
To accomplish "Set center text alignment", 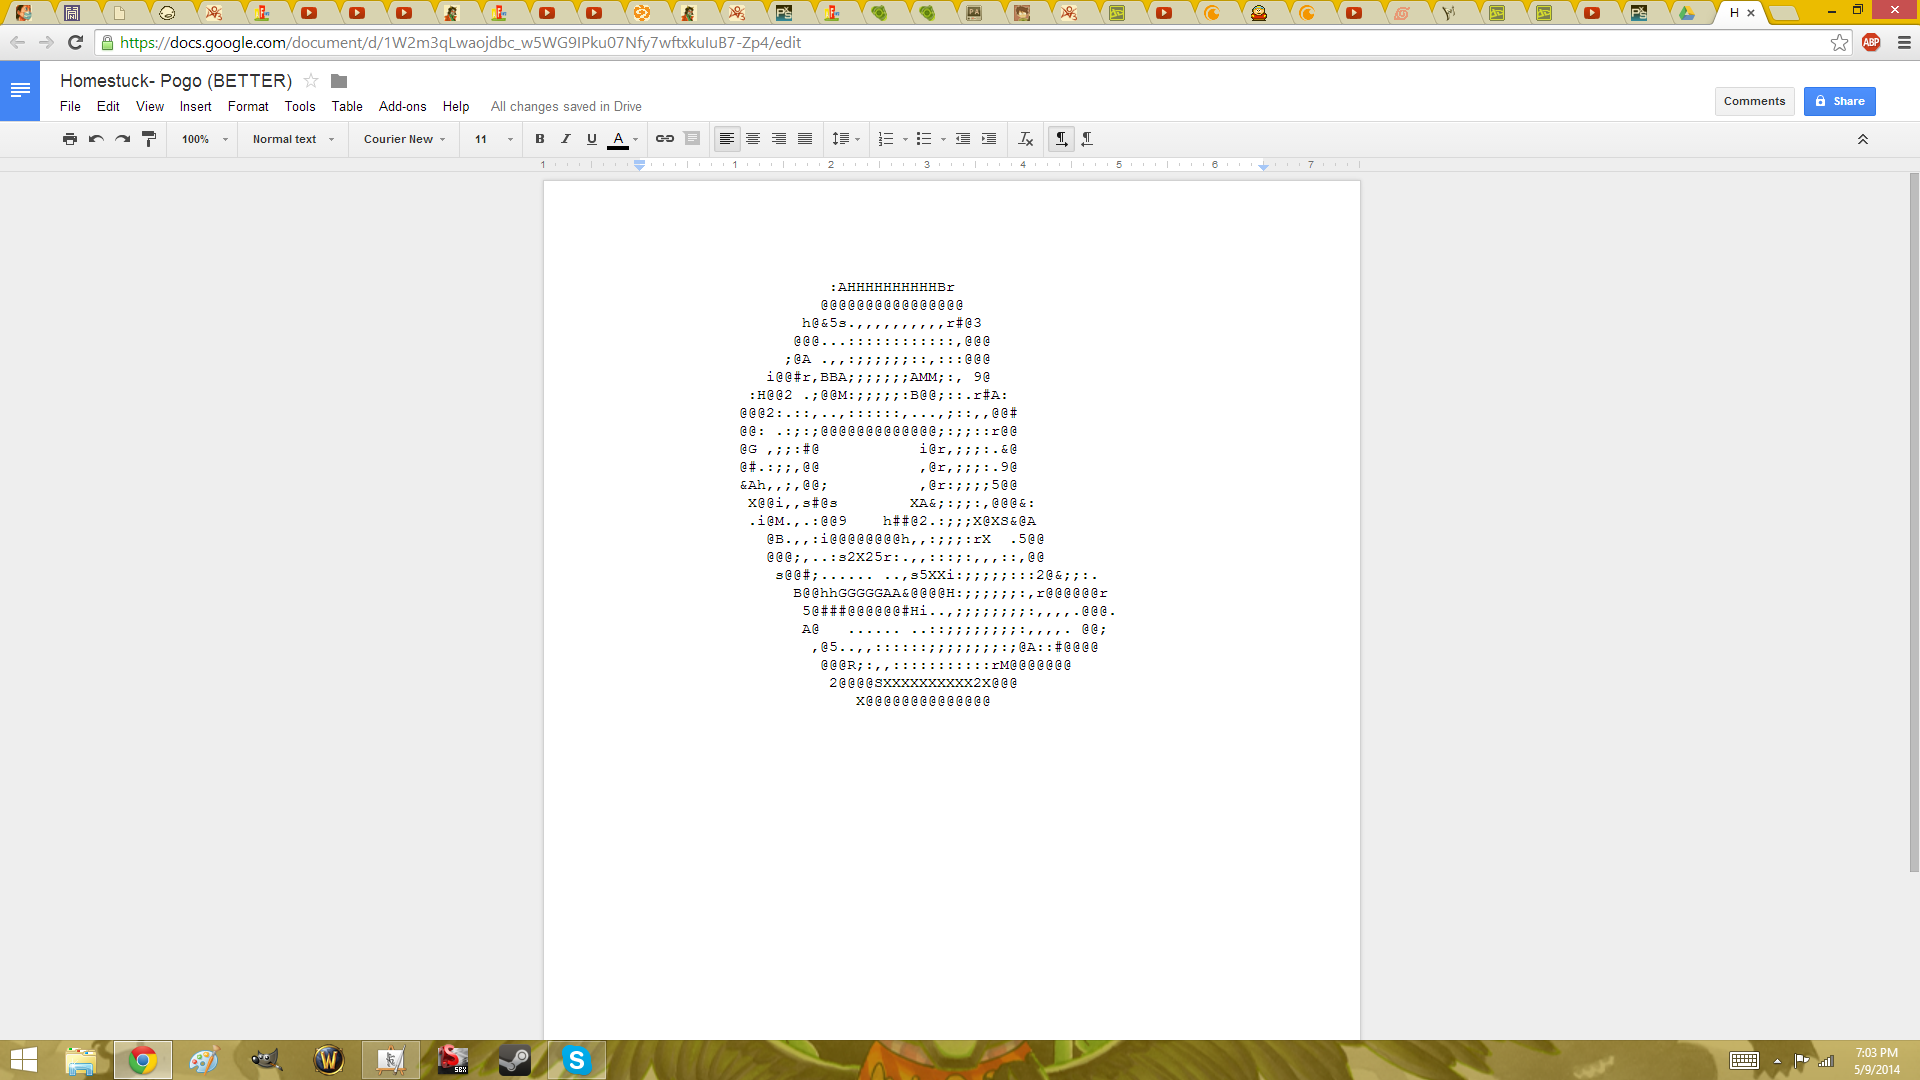I will coord(753,139).
